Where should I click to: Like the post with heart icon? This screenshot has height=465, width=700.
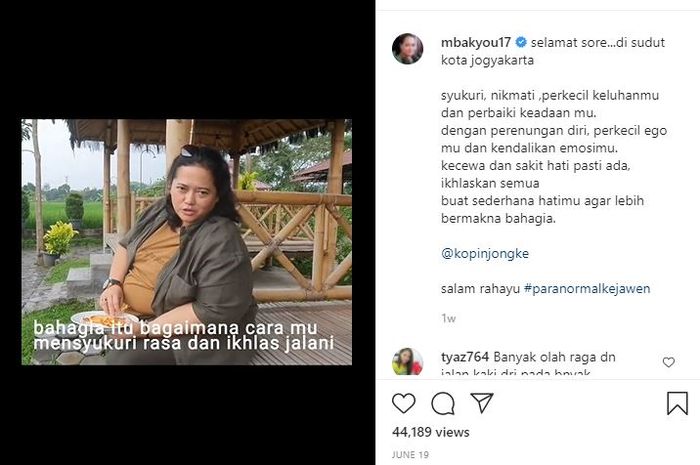pyautogui.click(x=404, y=403)
